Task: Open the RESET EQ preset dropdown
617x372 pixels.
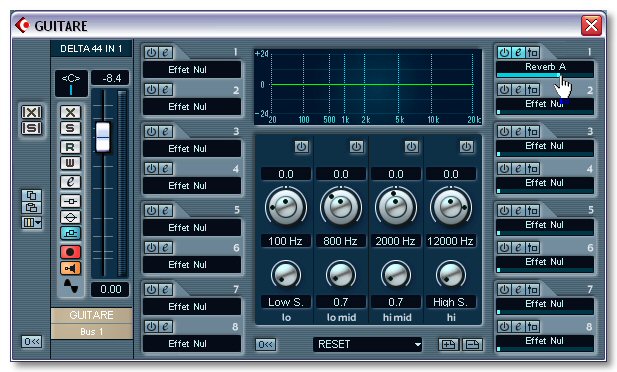Action: (x=368, y=344)
